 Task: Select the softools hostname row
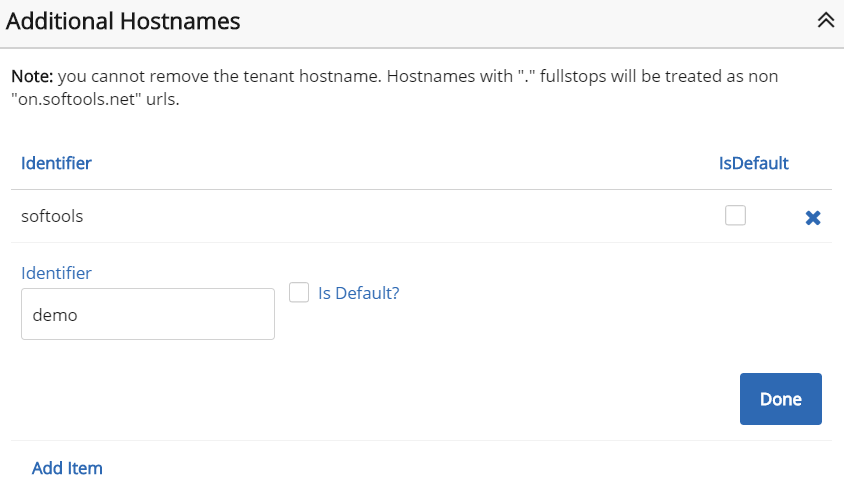coord(421,216)
